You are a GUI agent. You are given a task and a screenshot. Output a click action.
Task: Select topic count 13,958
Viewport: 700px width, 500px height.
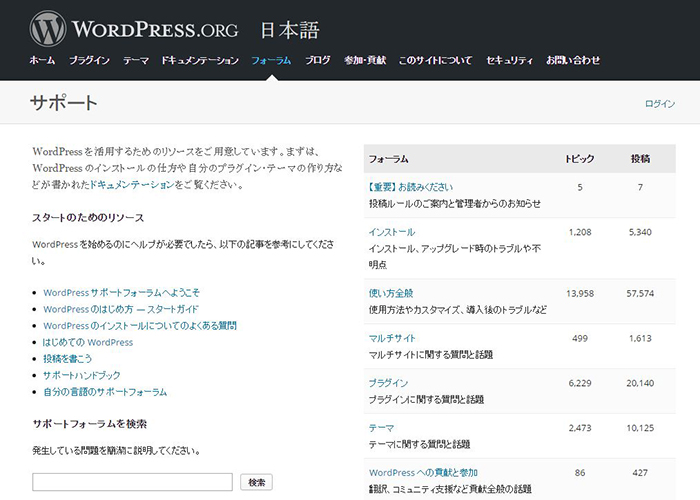point(580,293)
